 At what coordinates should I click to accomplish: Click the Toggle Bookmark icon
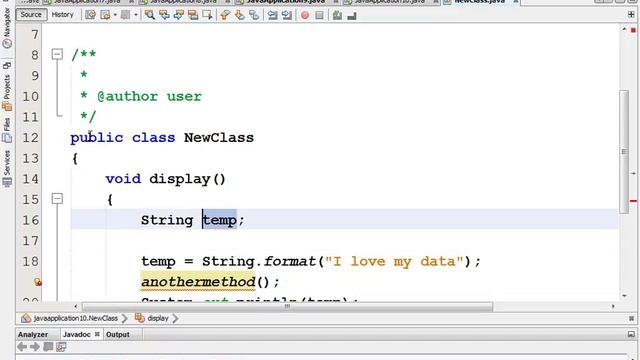tap(254, 16)
